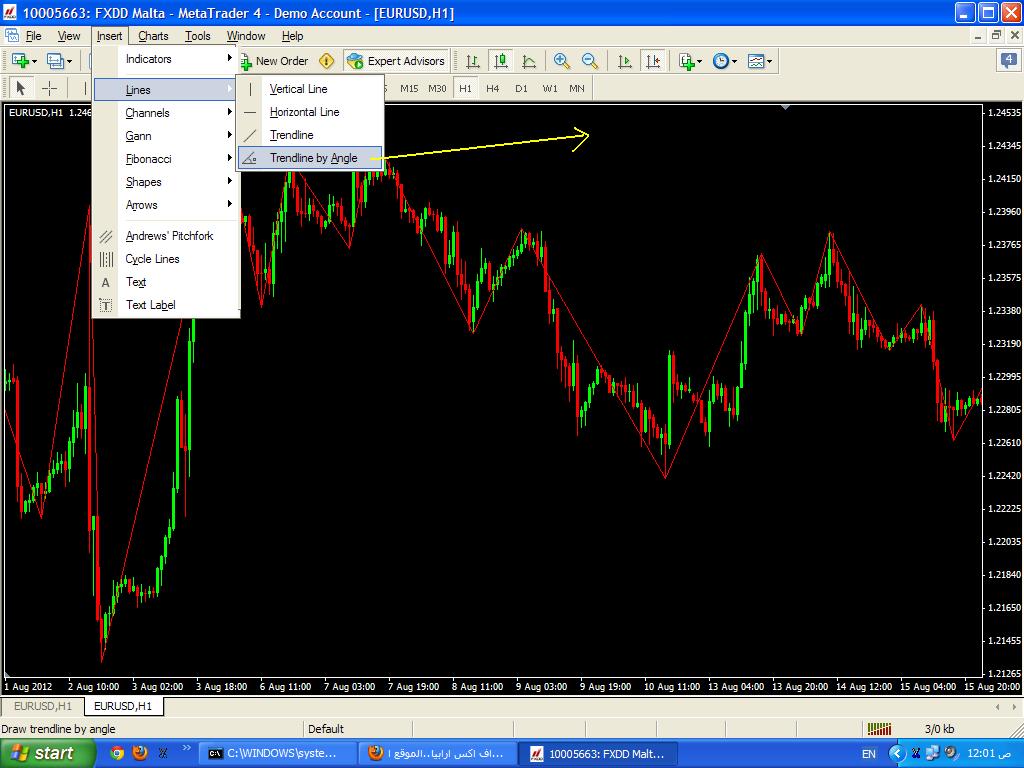Open Templates dropdown arrow
The image size is (1024, 768).
(x=769, y=61)
